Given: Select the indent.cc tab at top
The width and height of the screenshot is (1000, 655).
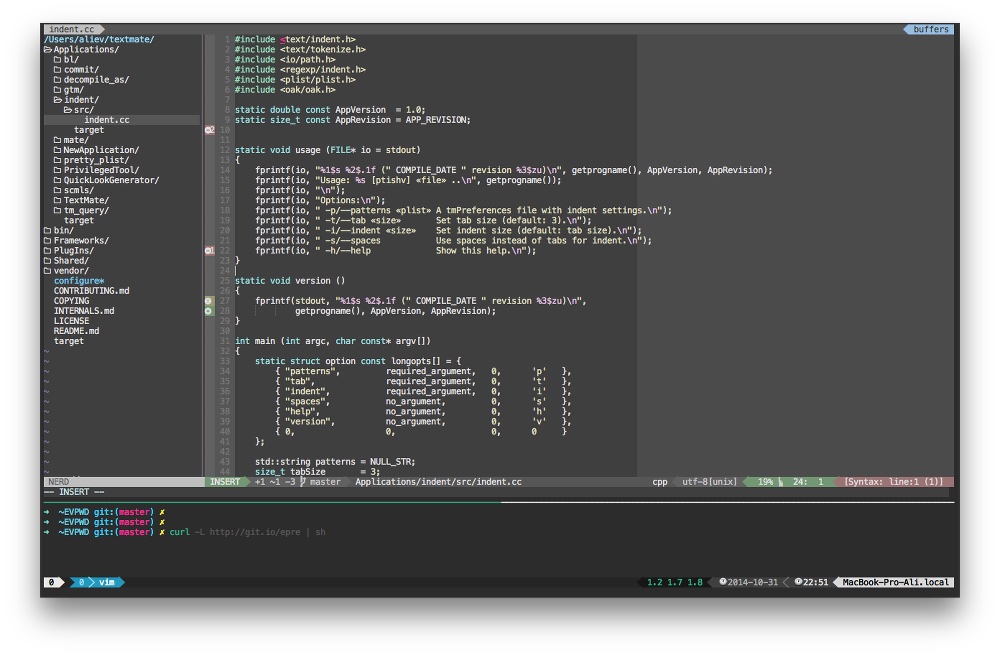Looking at the screenshot, I should [72, 29].
